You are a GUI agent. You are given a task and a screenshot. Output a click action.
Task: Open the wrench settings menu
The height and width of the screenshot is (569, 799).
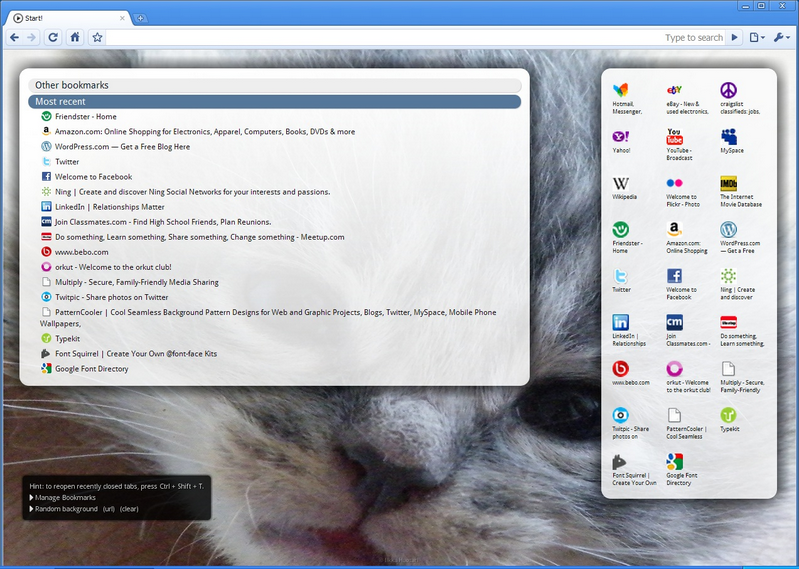pos(782,37)
